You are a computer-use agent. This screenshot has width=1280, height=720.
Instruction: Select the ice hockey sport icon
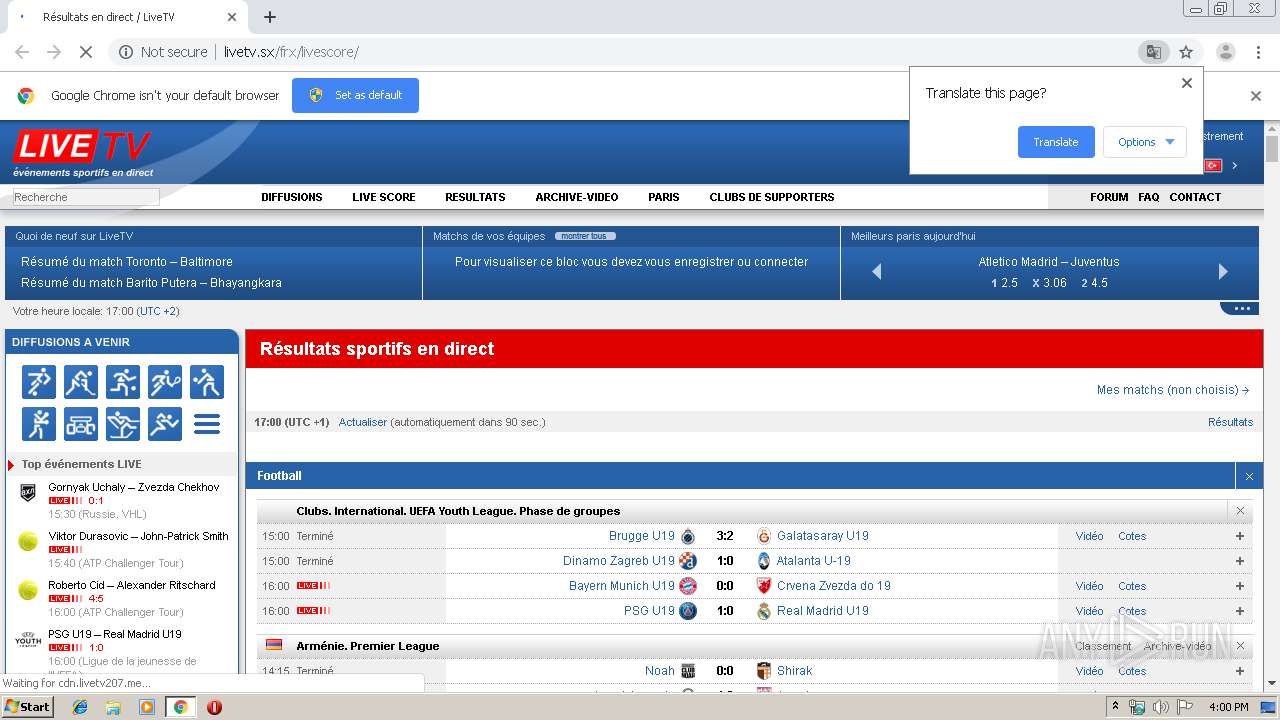(81, 382)
